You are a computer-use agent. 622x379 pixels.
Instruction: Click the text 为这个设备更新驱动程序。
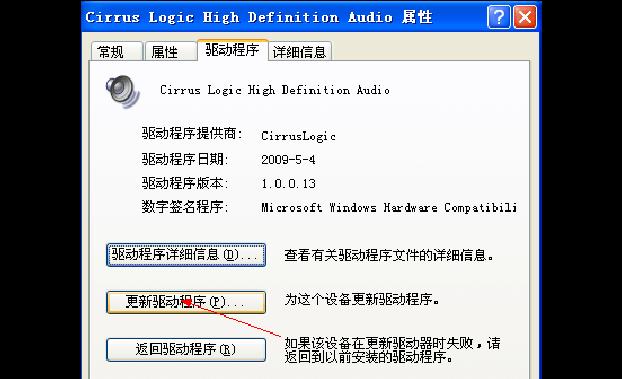(x=362, y=299)
